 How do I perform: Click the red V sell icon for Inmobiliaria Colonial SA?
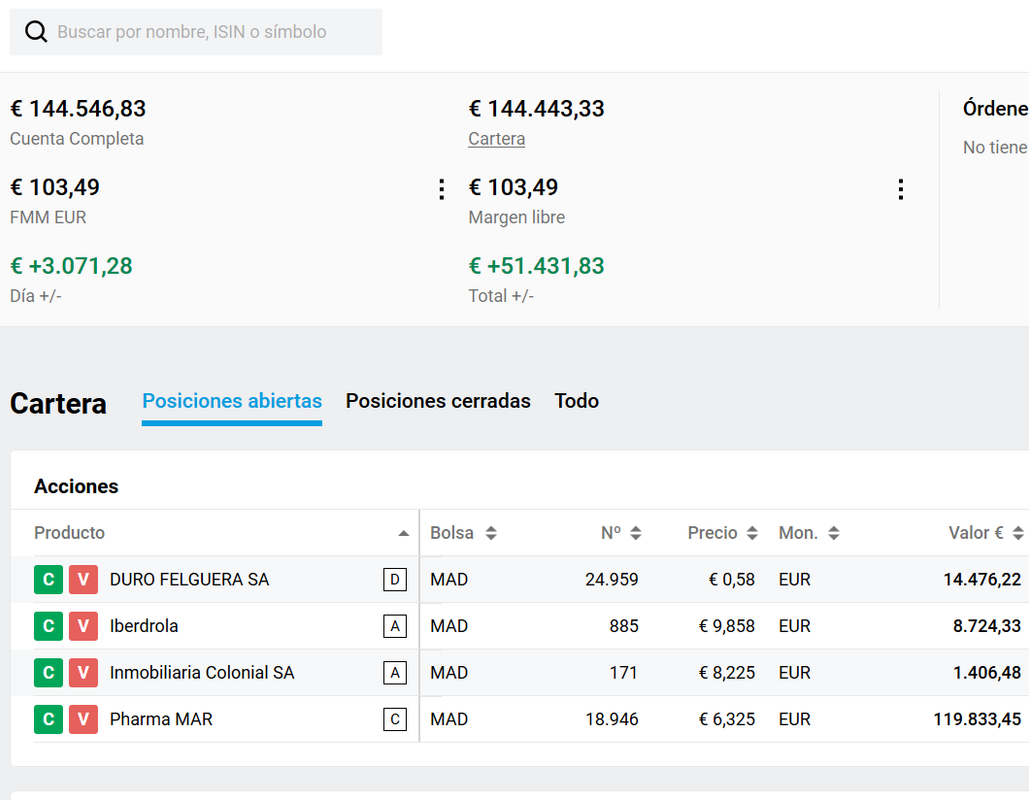pyautogui.click(x=83, y=673)
